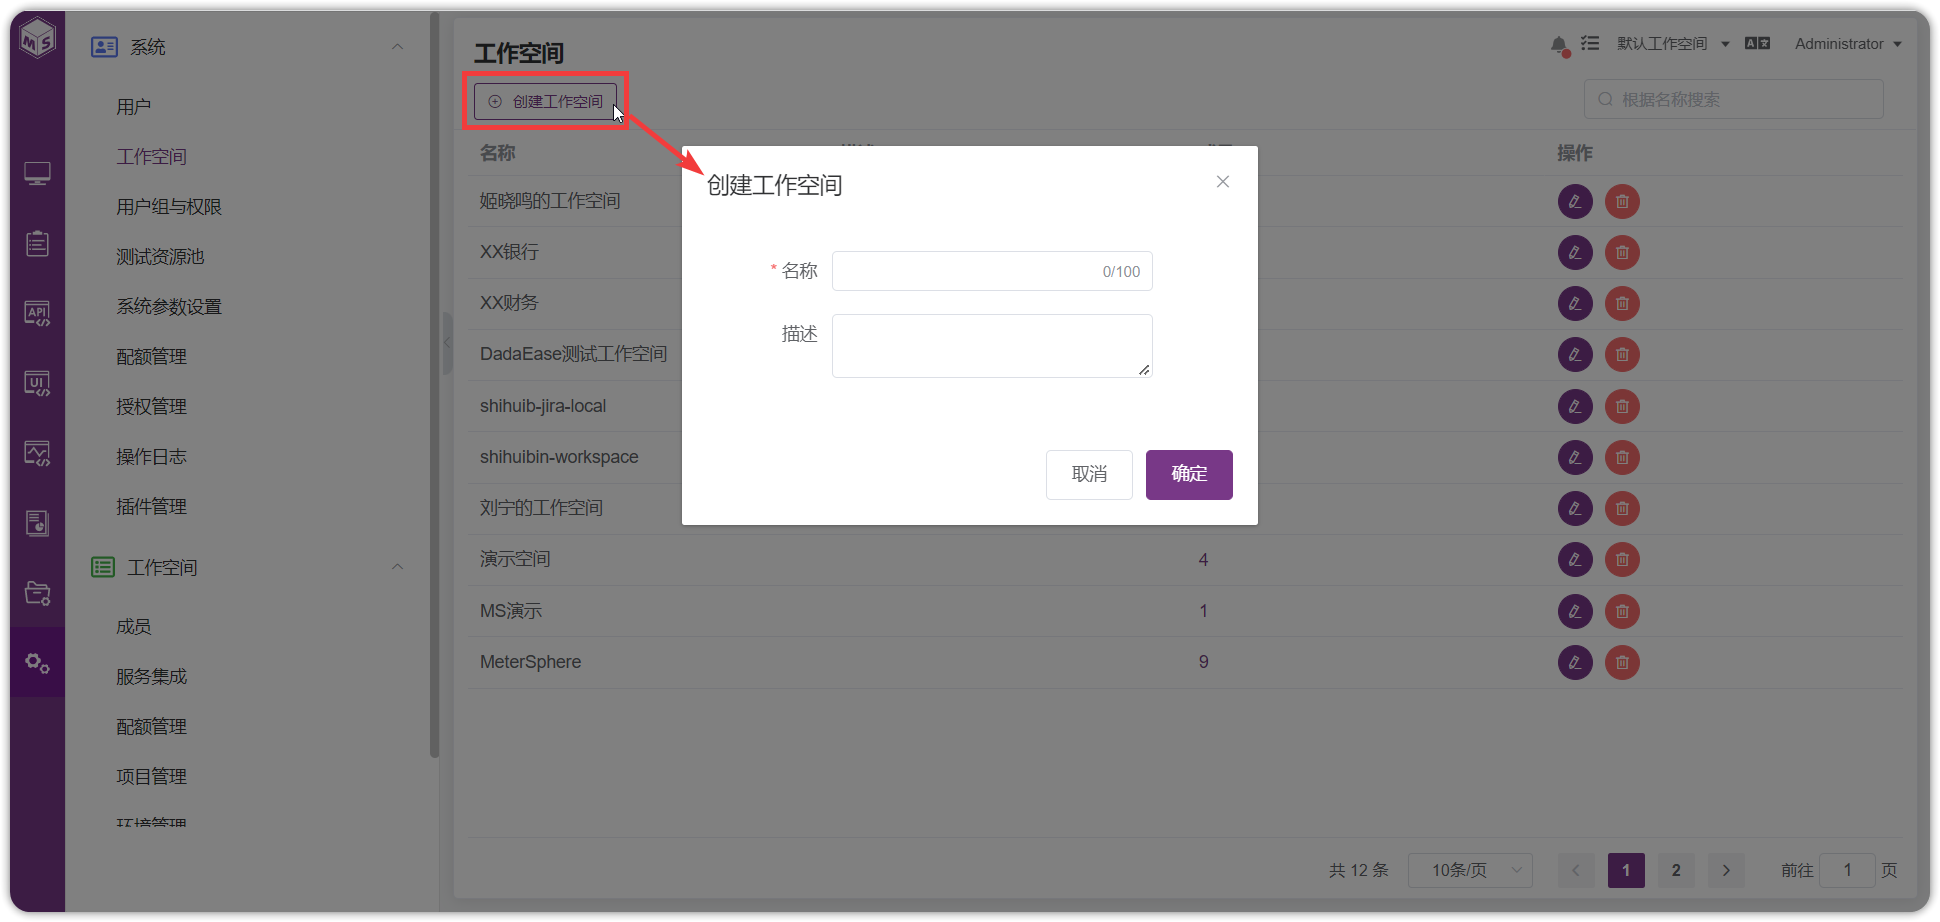Viewport: 1940px width, 922px height.
Task: Click the language switch icon
Action: click(x=1758, y=44)
